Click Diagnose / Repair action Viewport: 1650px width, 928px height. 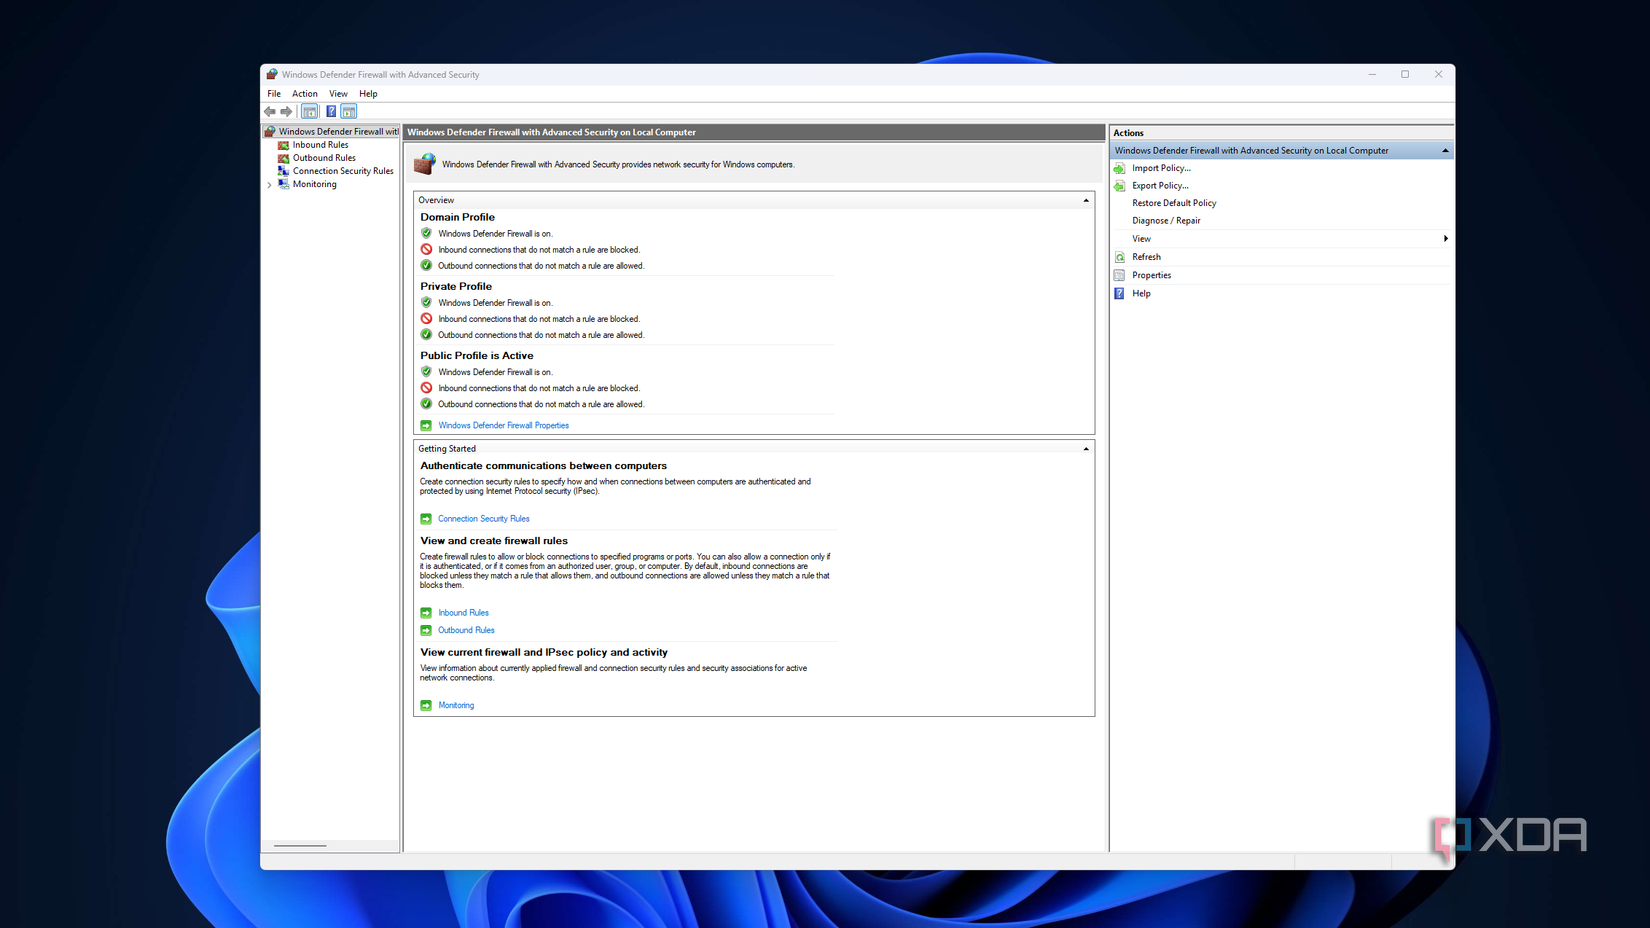(1166, 221)
